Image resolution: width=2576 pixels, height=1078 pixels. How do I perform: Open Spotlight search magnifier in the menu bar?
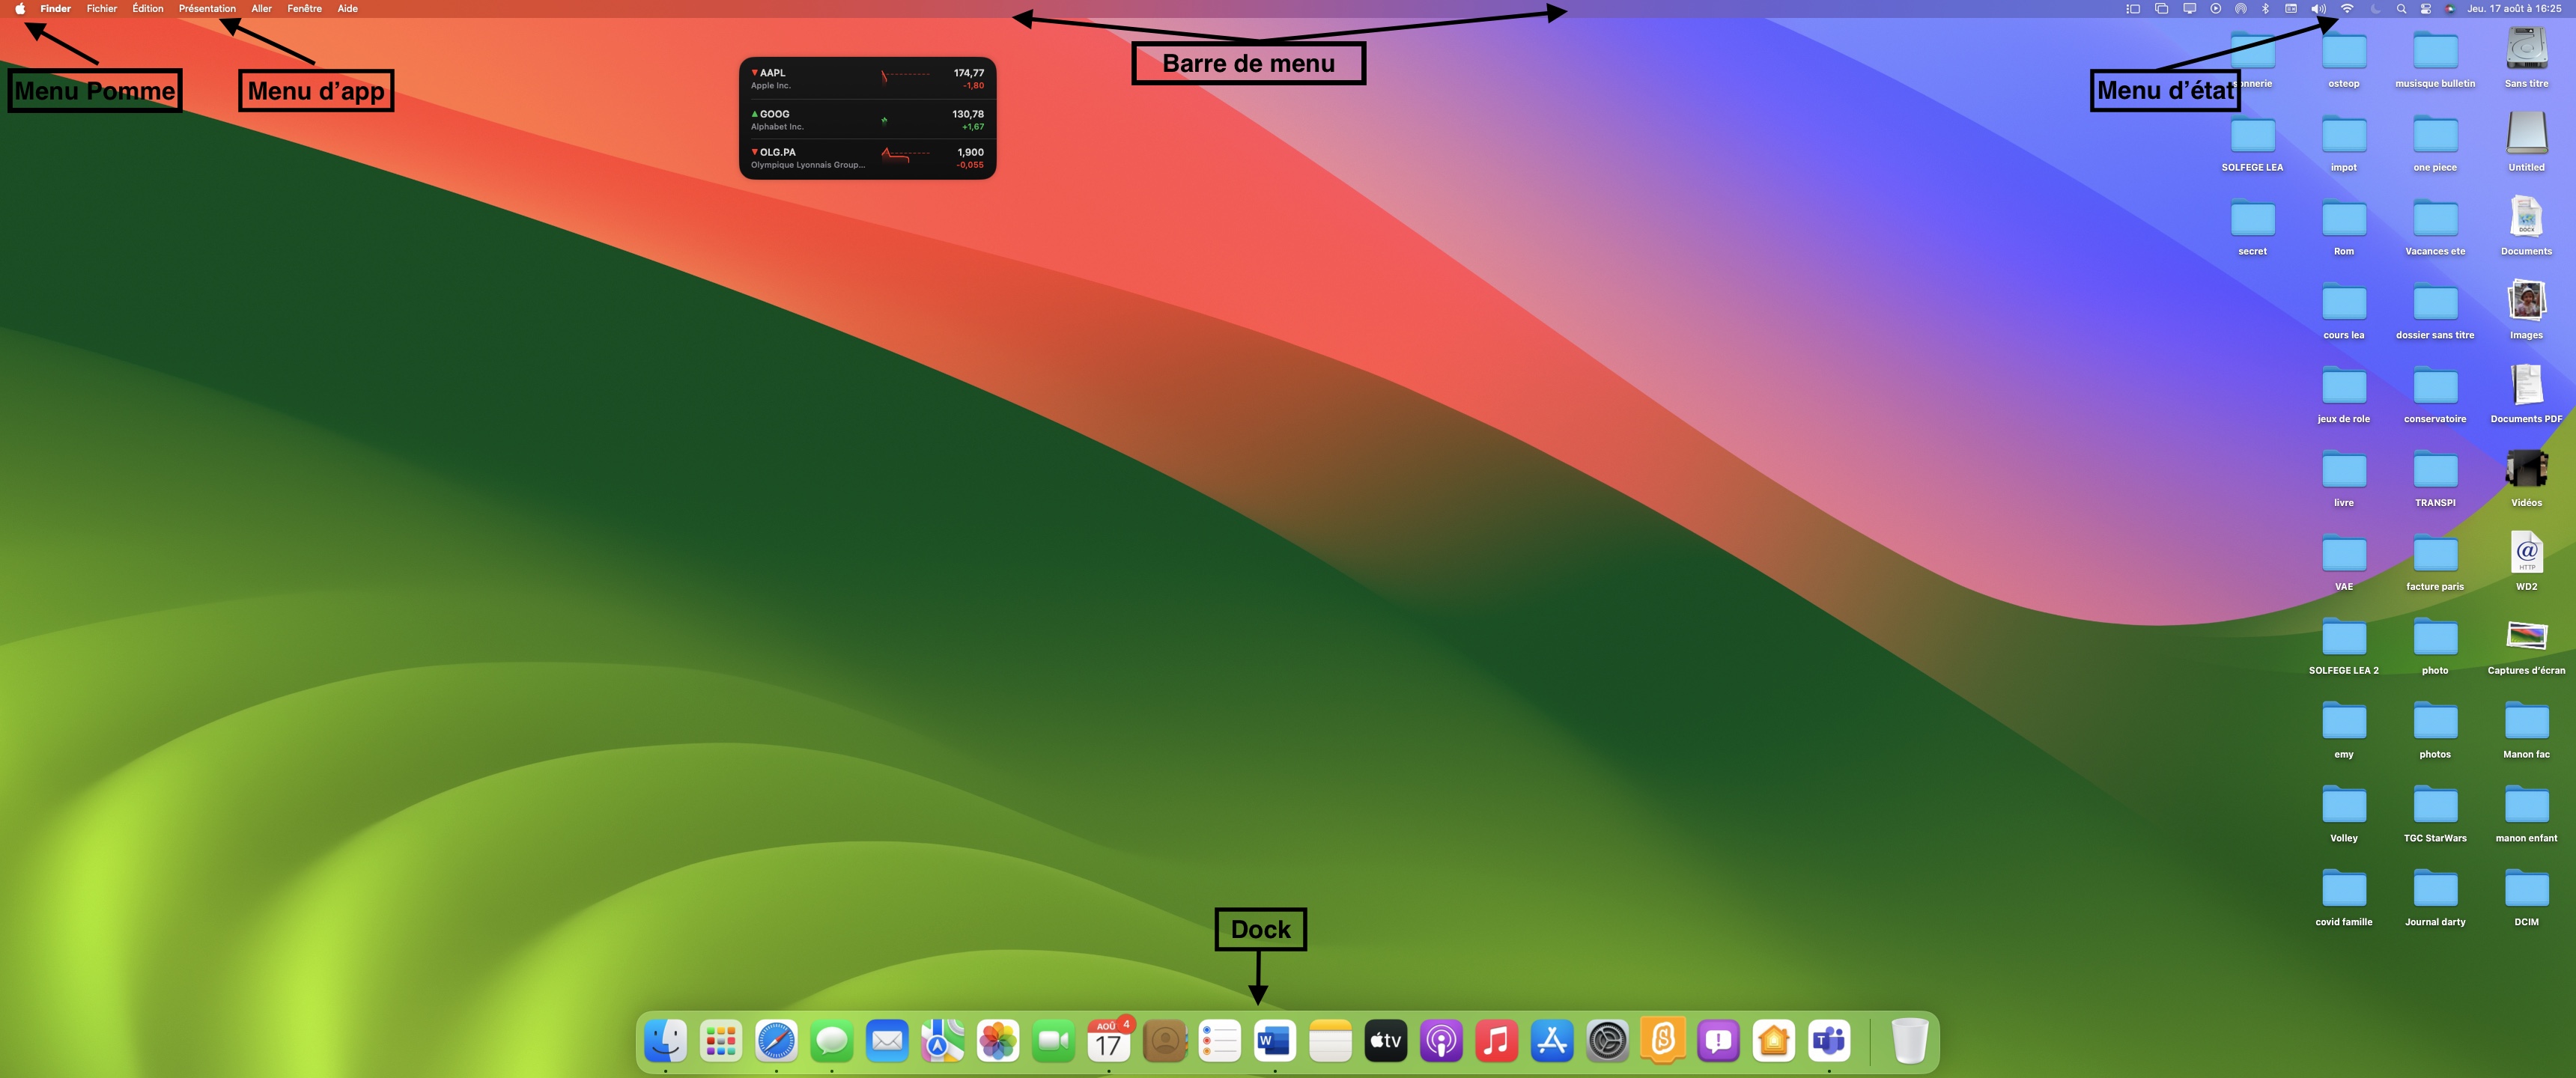tap(2401, 8)
